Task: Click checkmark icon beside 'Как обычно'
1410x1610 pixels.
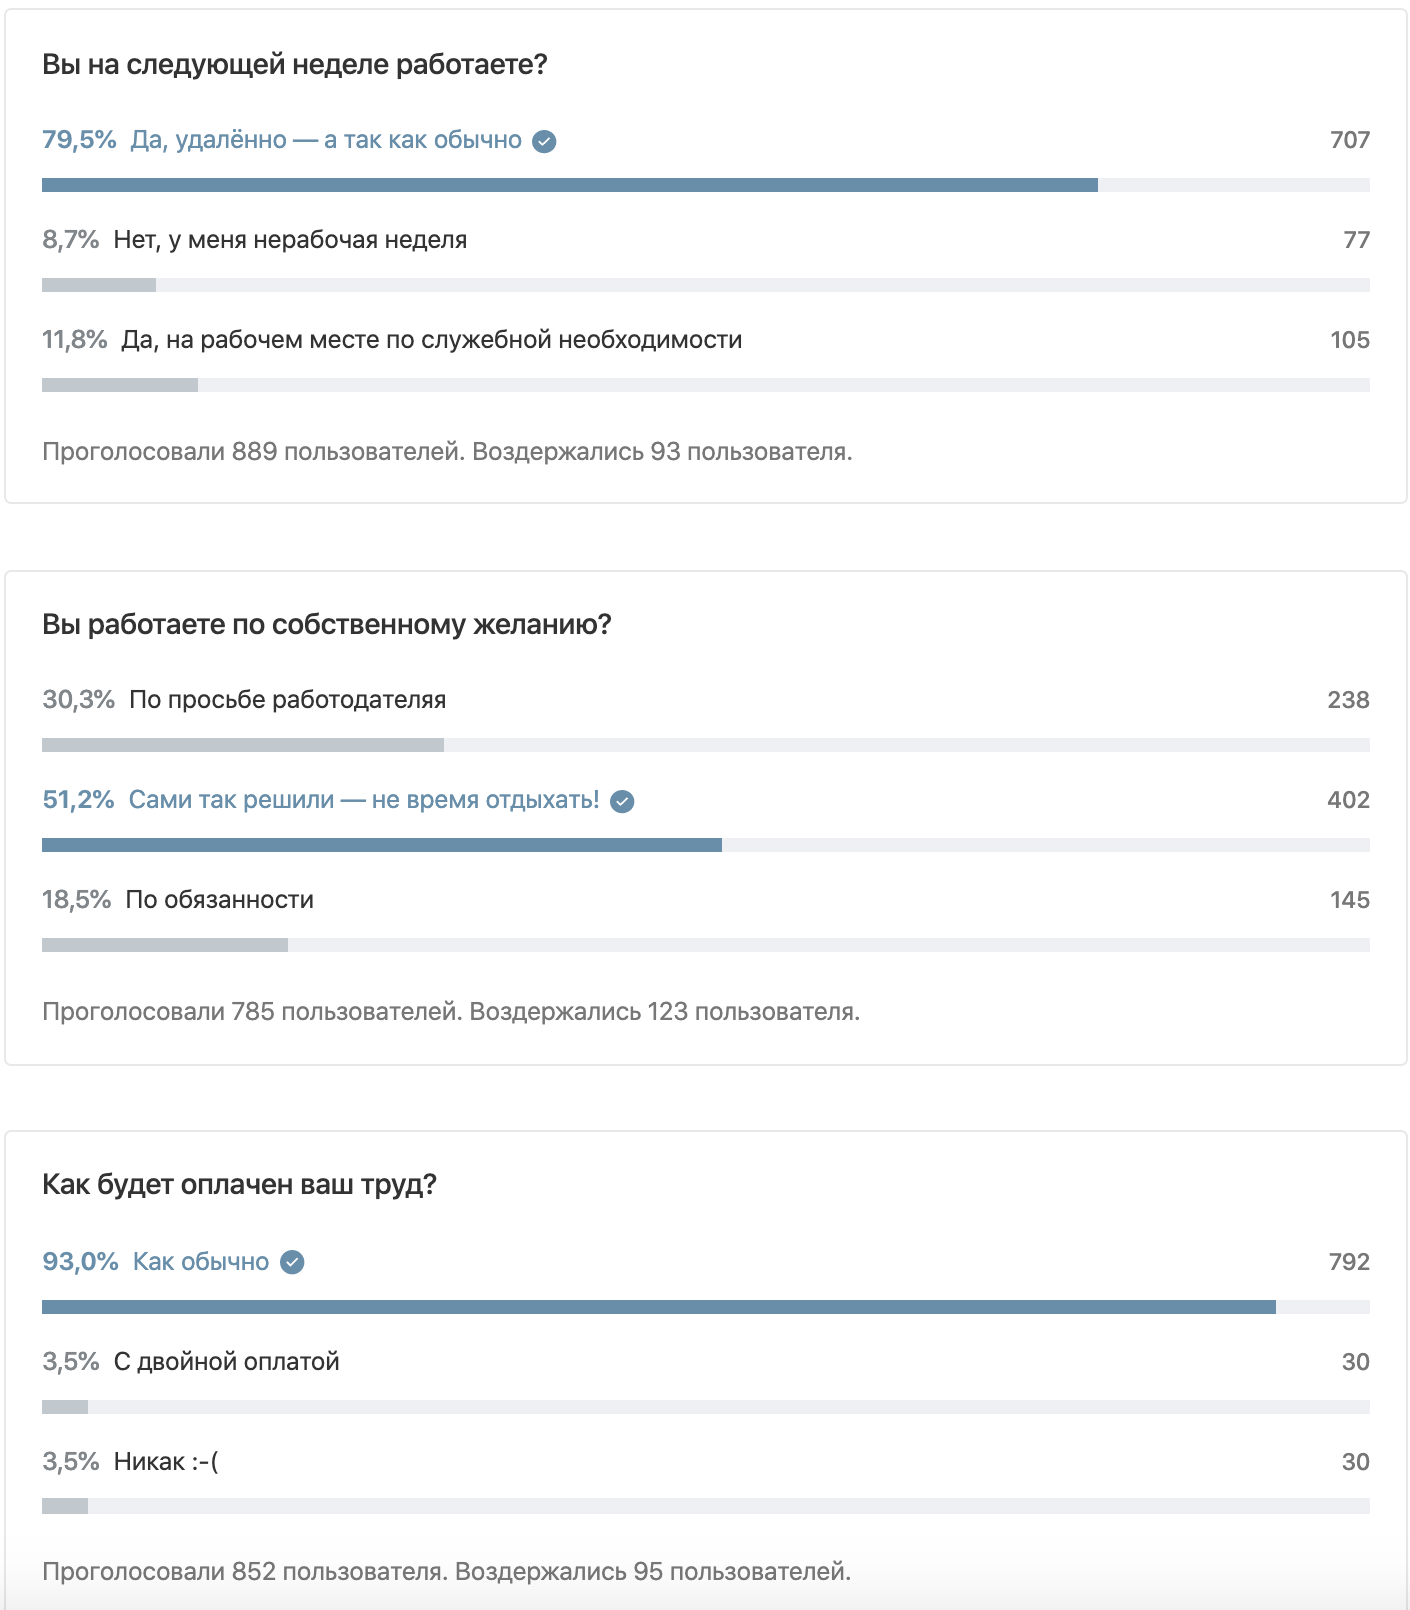Action: pos(292,1262)
